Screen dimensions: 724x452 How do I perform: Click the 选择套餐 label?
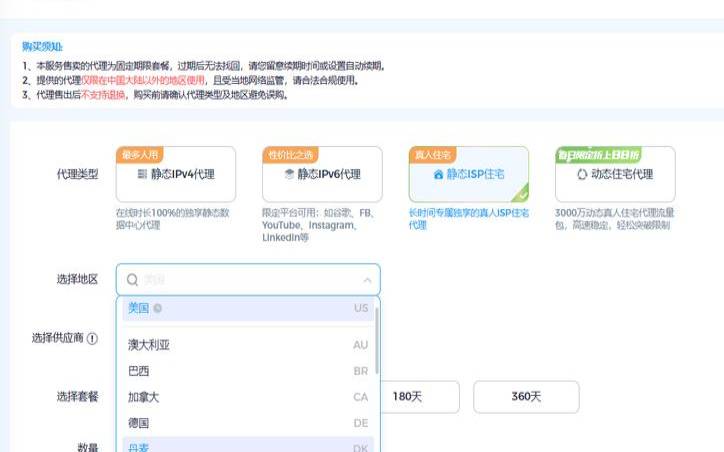pos(77,397)
